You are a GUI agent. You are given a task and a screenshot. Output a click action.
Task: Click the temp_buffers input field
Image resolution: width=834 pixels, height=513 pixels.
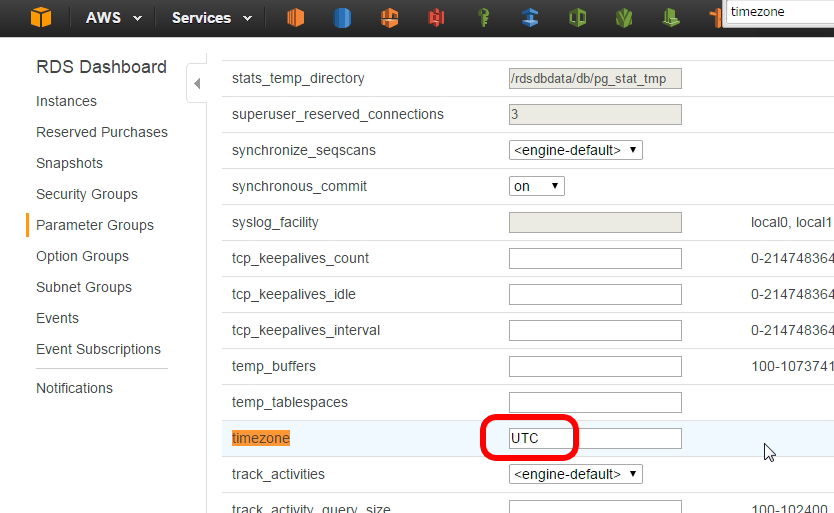click(595, 367)
